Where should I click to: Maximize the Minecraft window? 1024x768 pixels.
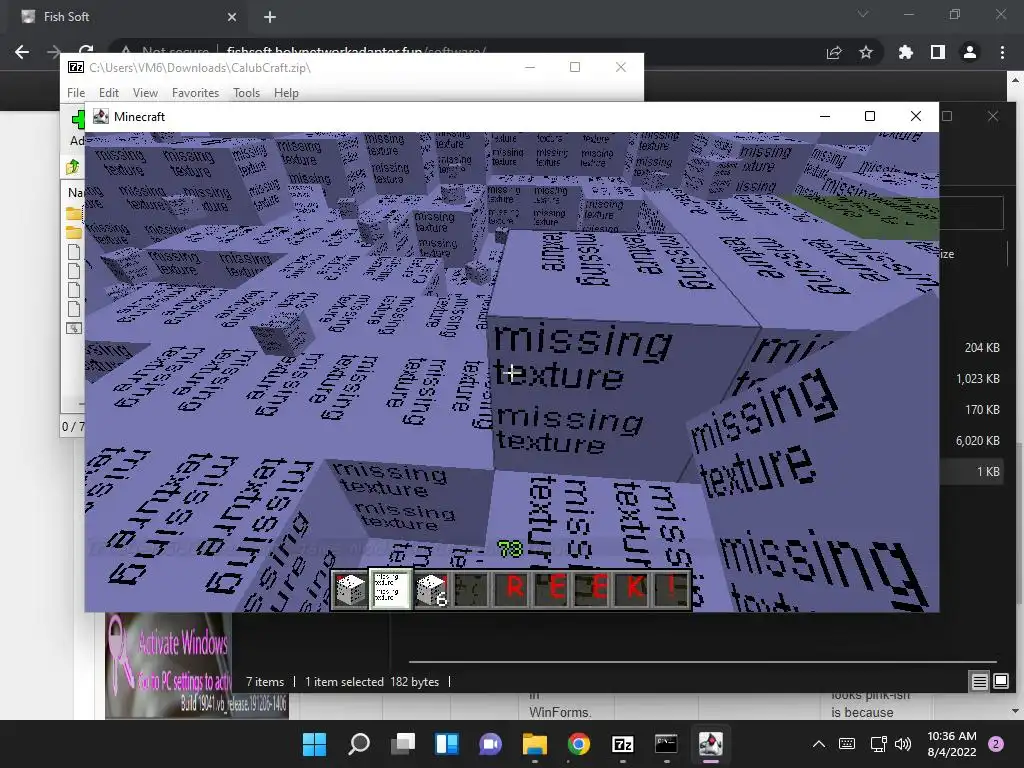pyautogui.click(x=870, y=116)
